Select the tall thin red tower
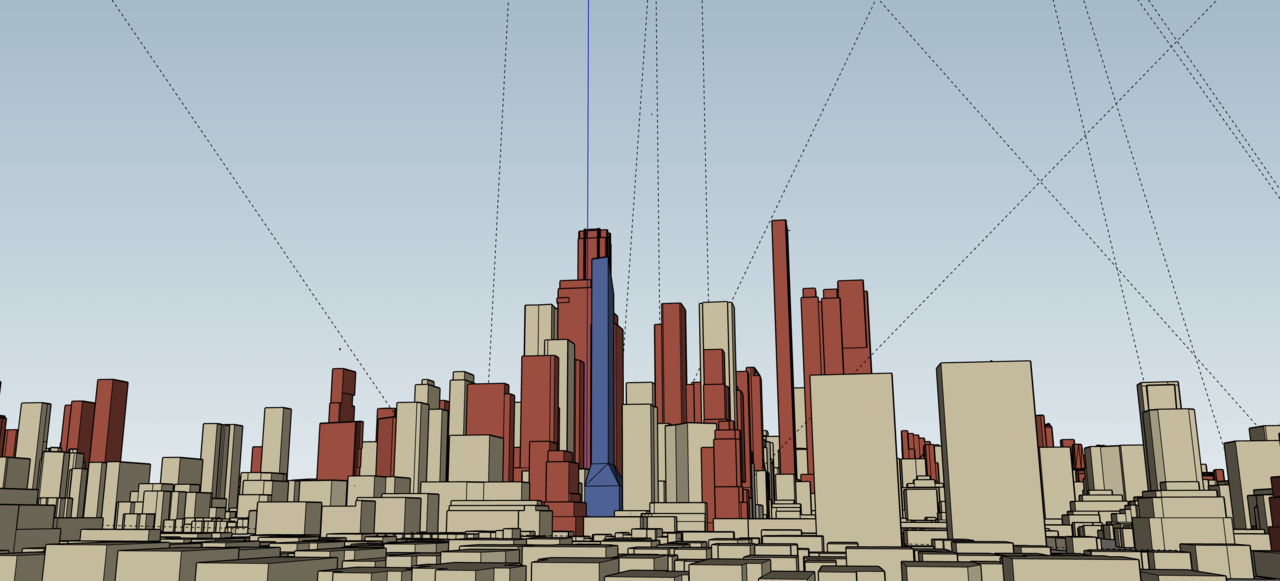This screenshot has width=1280, height=581. point(782,347)
